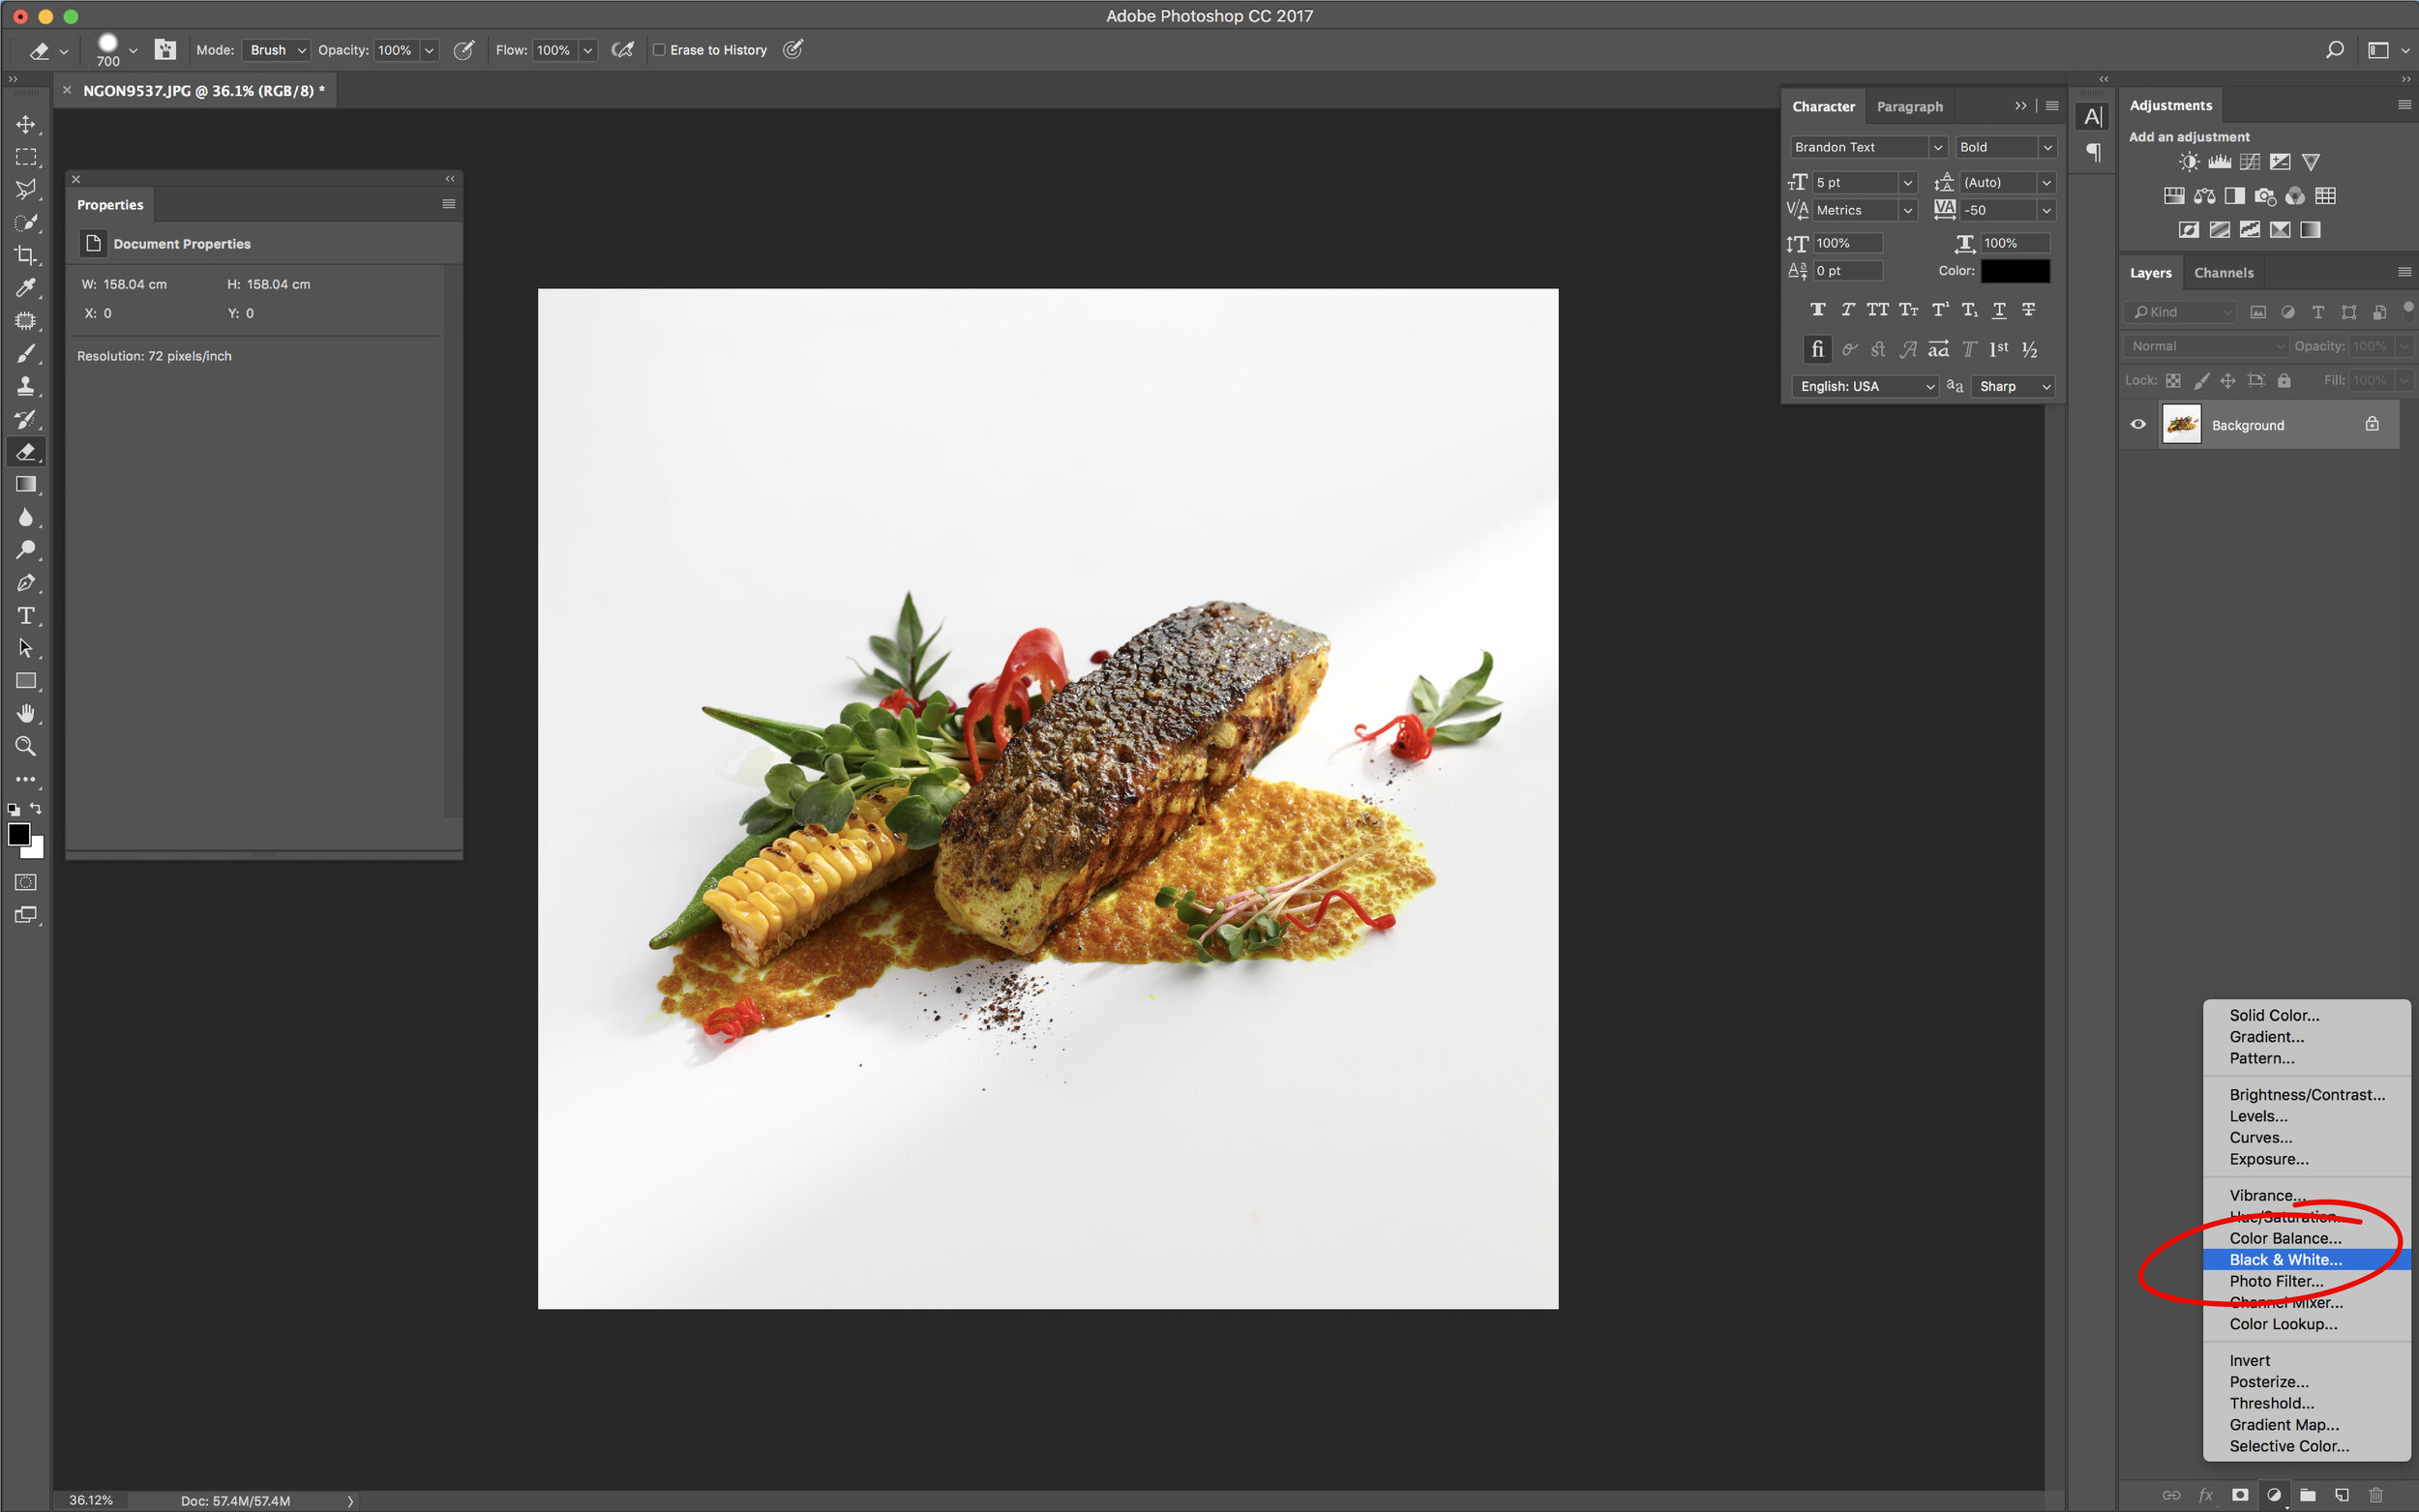Add a Brightness/Contrast adjustment icon
The width and height of the screenshot is (2419, 1512).
[x=2188, y=162]
